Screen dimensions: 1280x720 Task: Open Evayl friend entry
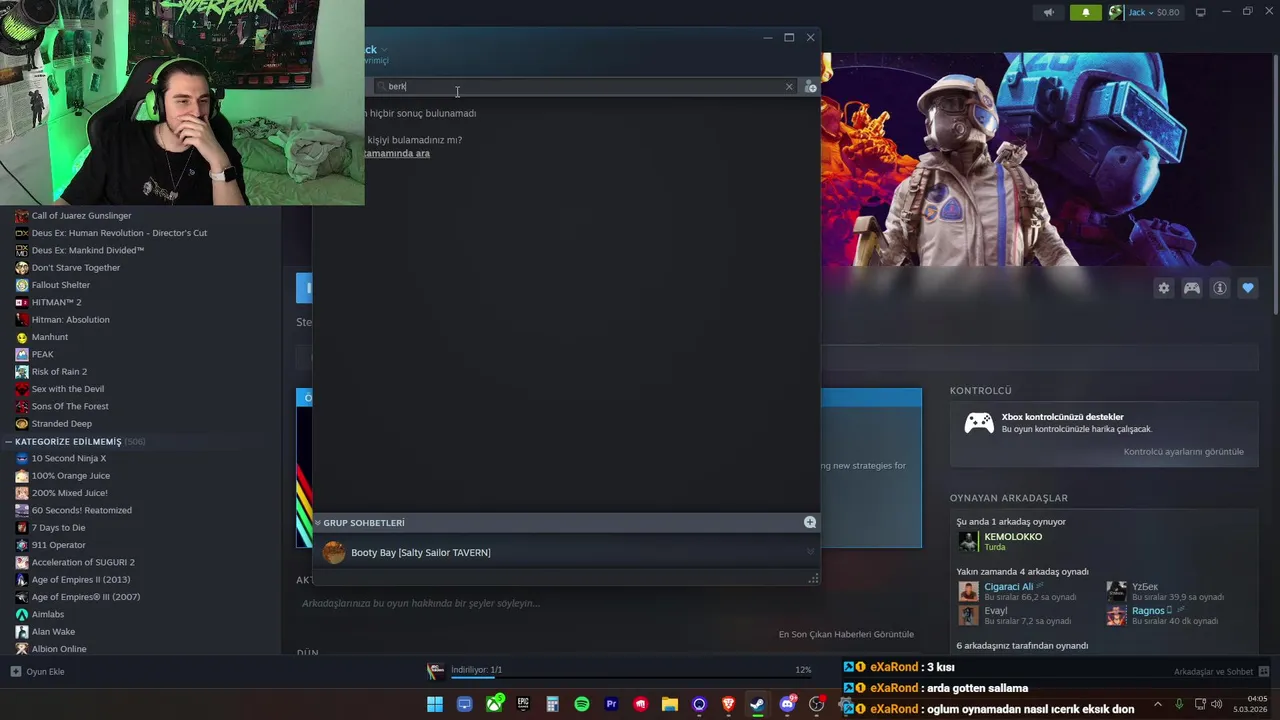1014,615
